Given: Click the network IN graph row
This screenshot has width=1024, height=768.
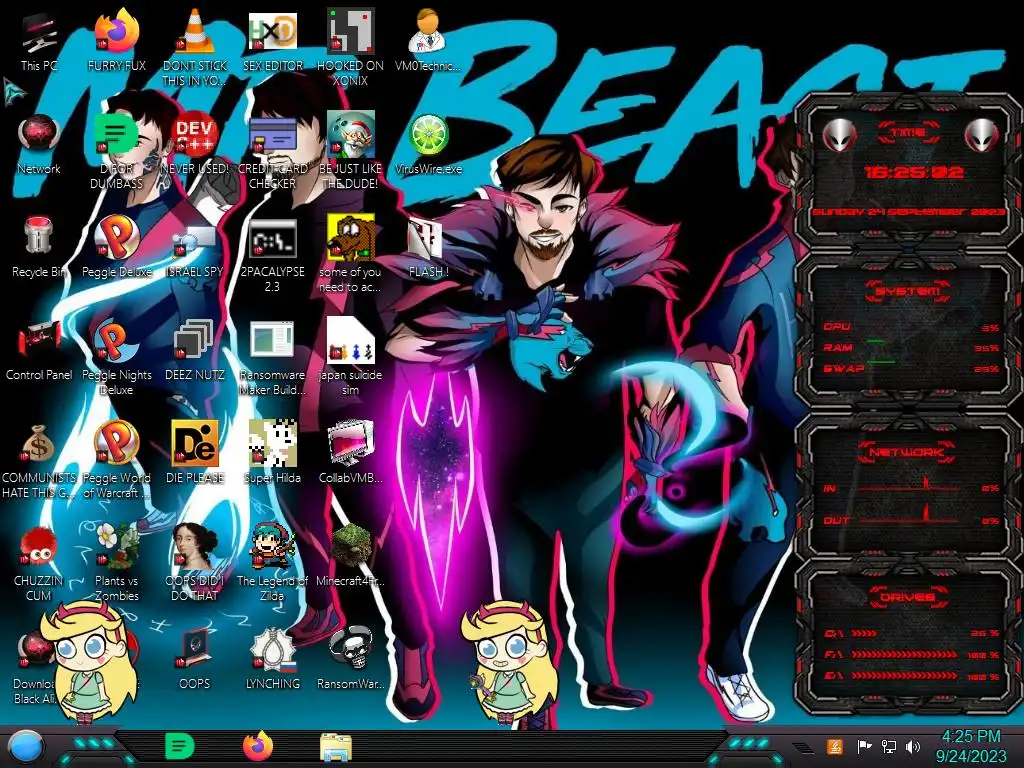Looking at the screenshot, I should pyautogui.click(x=912, y=486).
